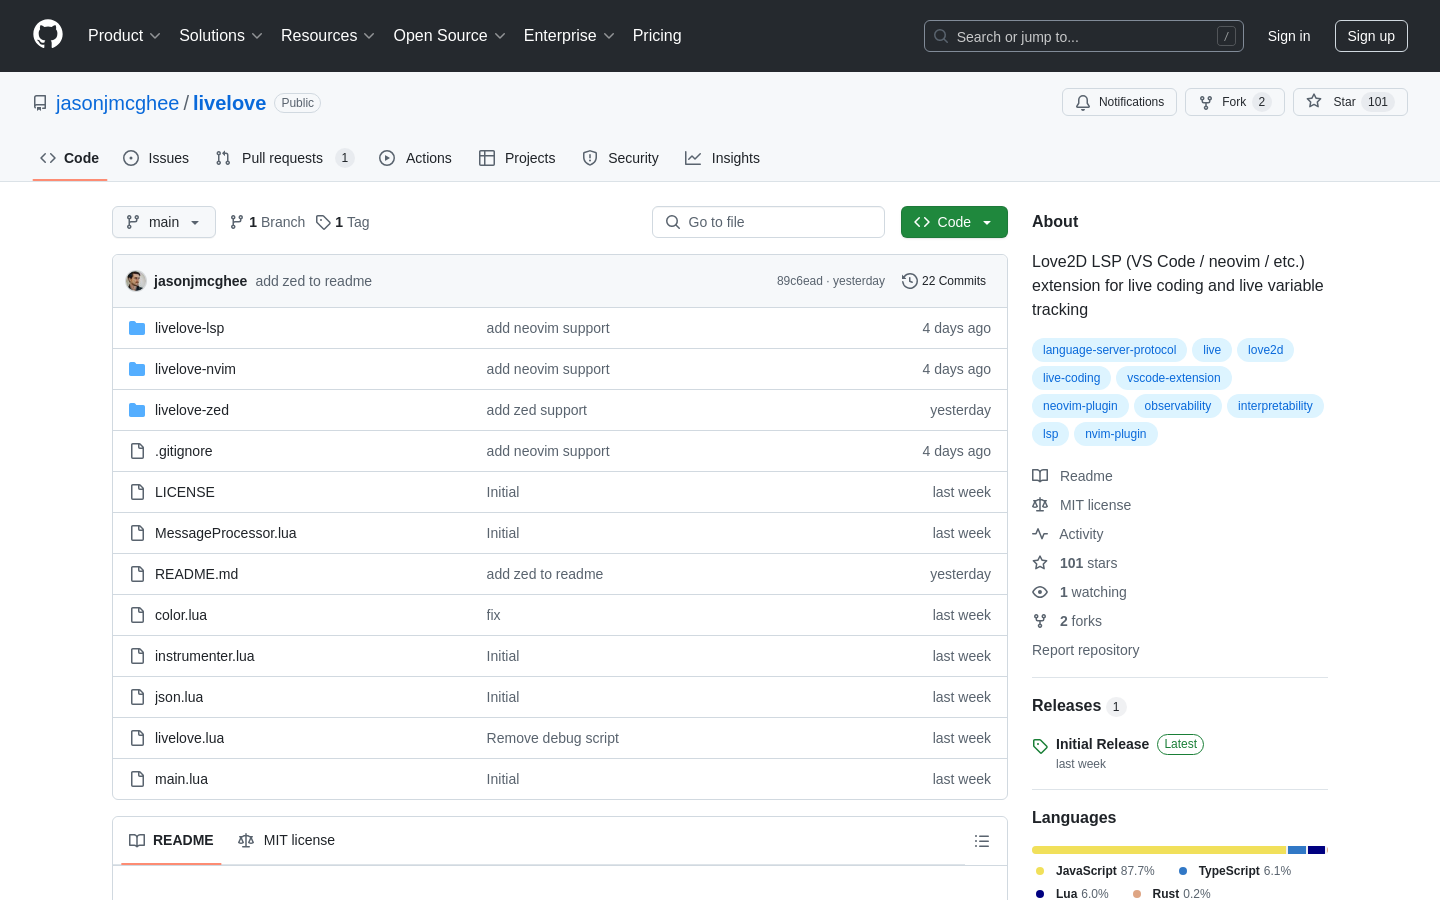Open the livelove-zed folder icon
This screenshot has height=900, width=1440.
point(137,410)
